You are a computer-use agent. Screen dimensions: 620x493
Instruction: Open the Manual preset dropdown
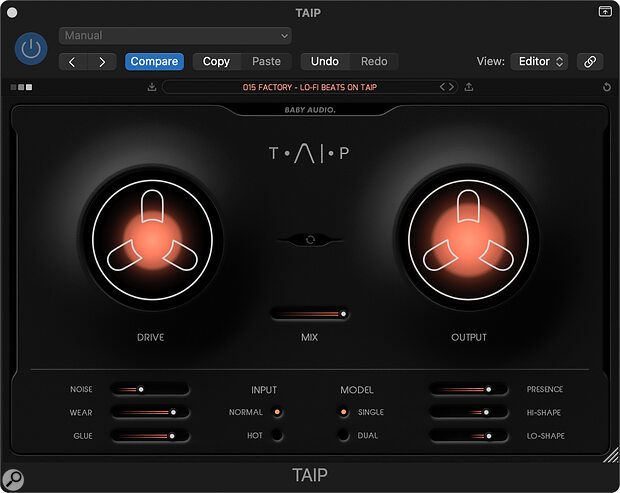[175, 36]
